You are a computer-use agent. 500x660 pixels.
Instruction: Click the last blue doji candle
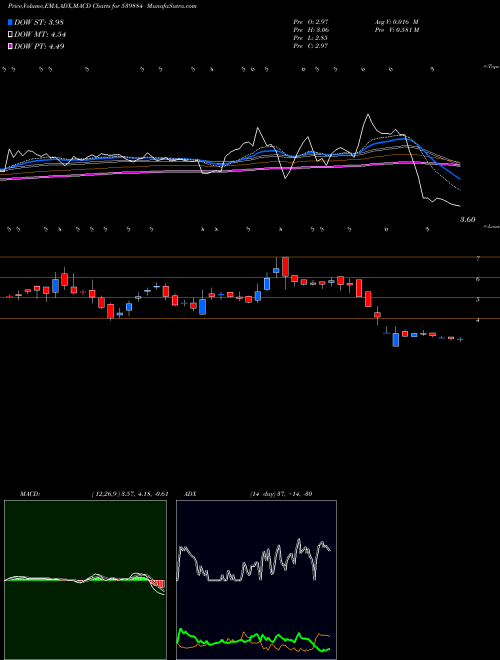(x=460, y=339)
